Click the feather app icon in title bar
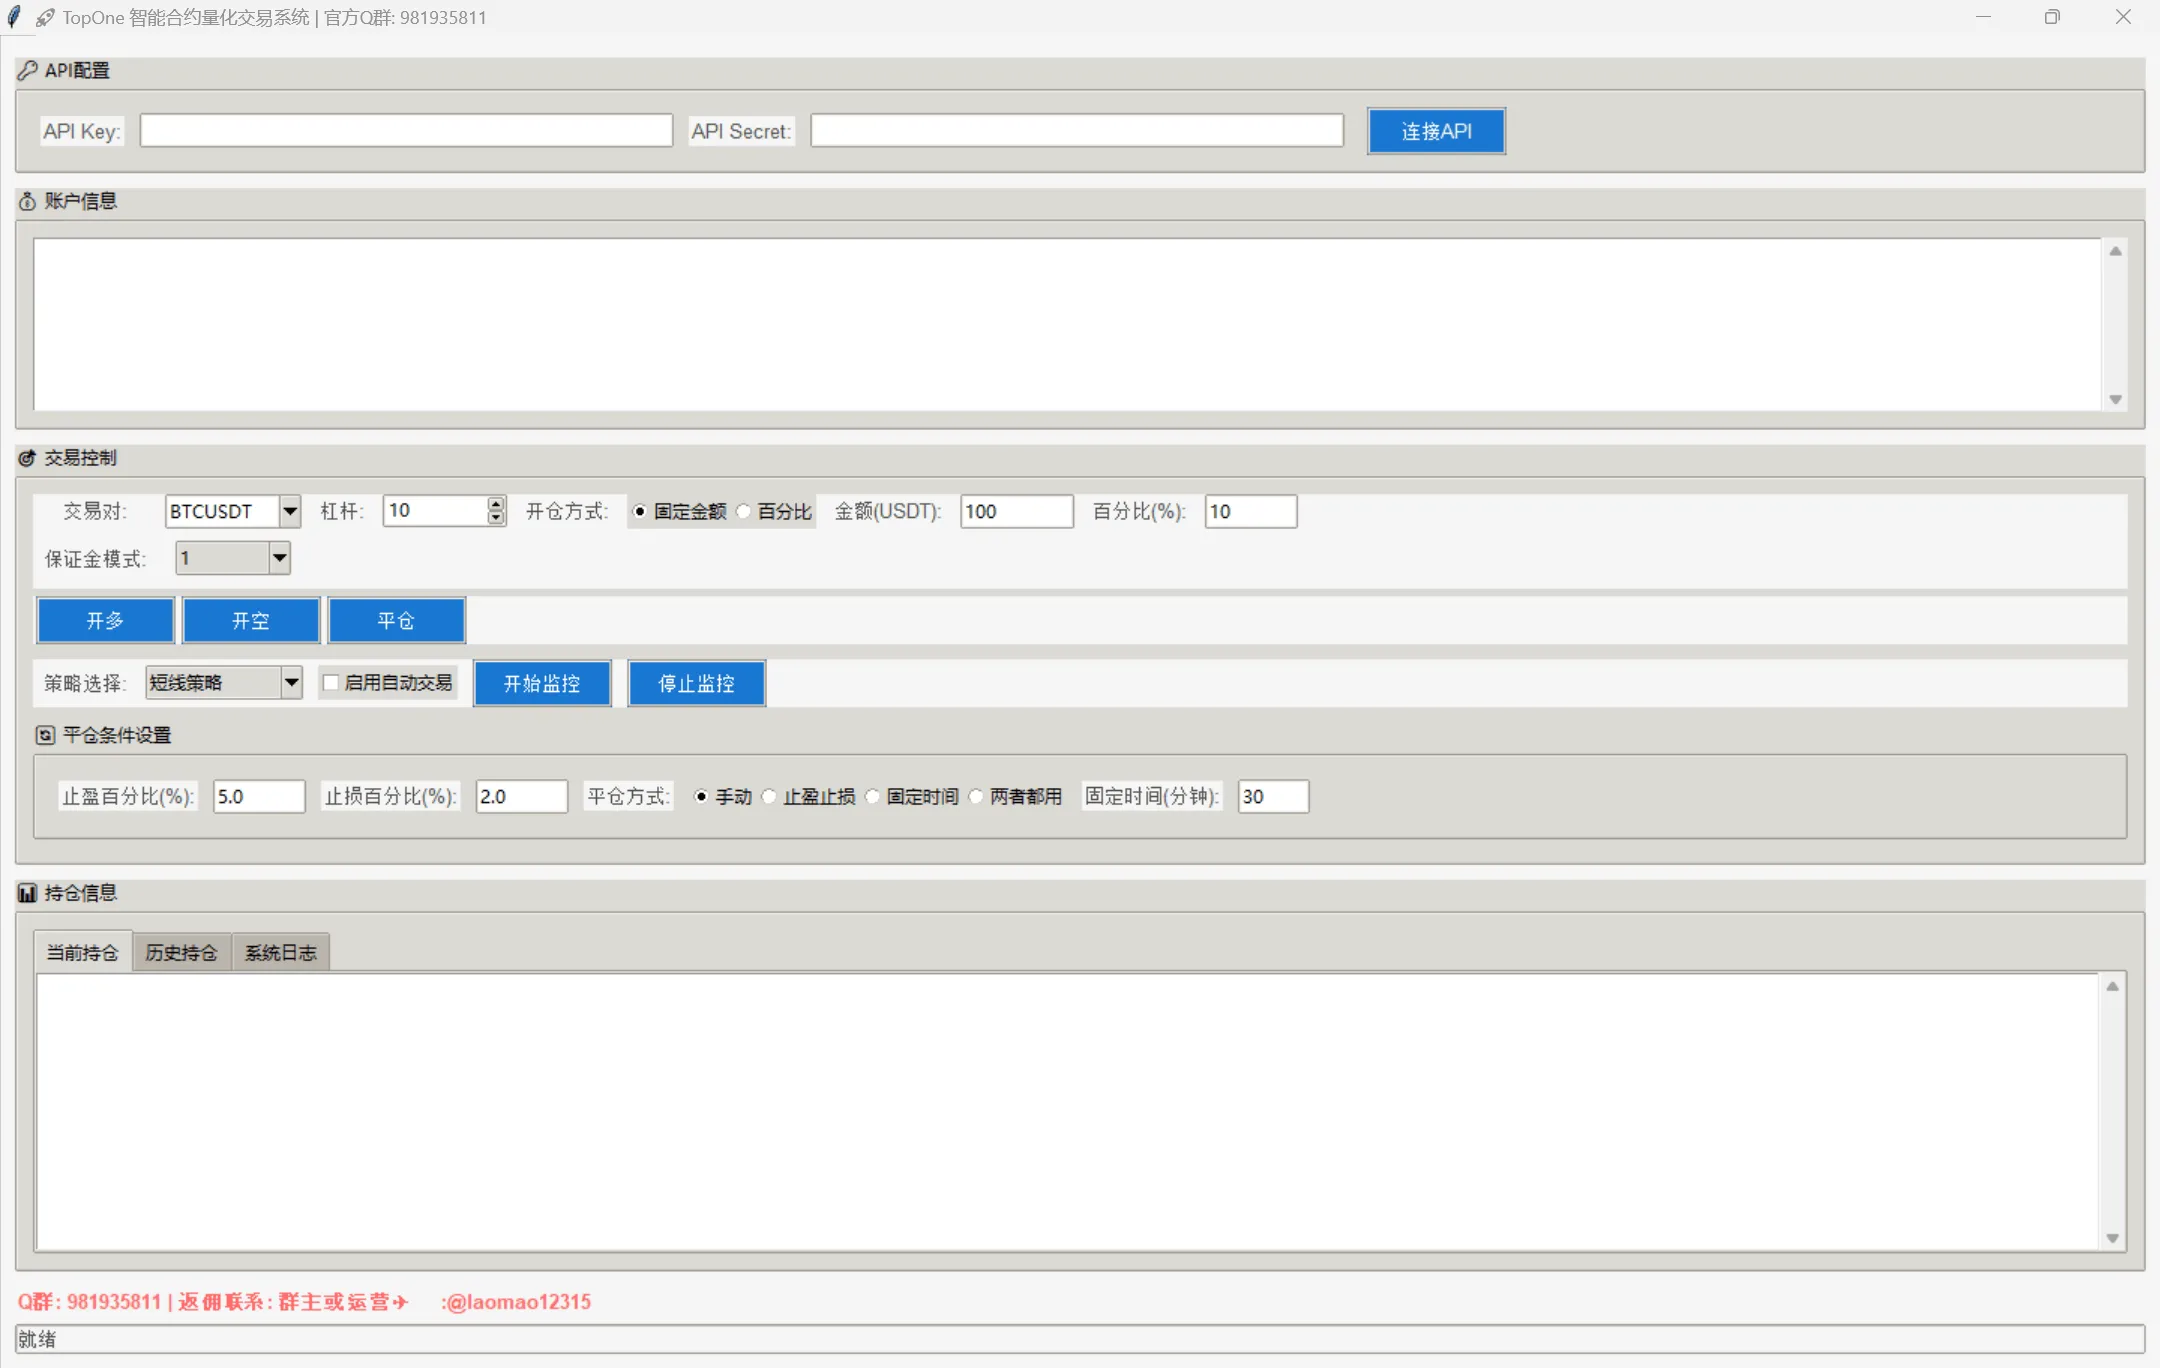Screen dimensions: 2160x1368 click(x=14, y=17)
